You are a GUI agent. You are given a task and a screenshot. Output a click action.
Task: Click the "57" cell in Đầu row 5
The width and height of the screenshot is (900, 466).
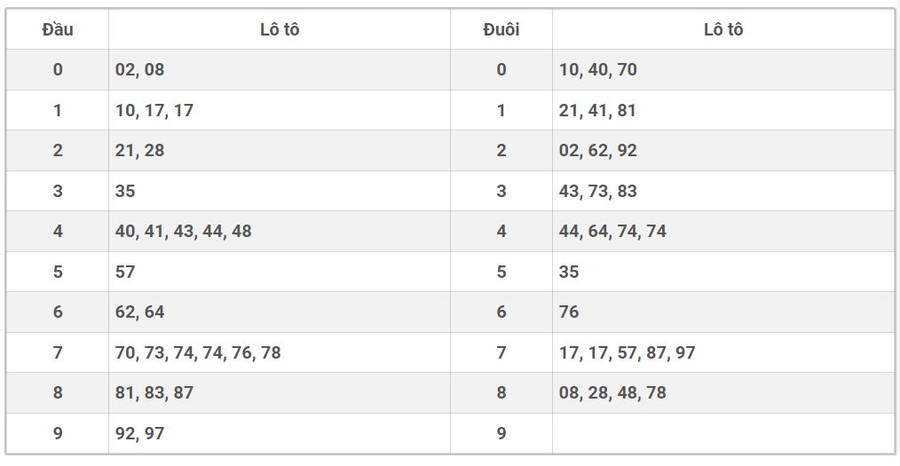click(x=126, y=272)
